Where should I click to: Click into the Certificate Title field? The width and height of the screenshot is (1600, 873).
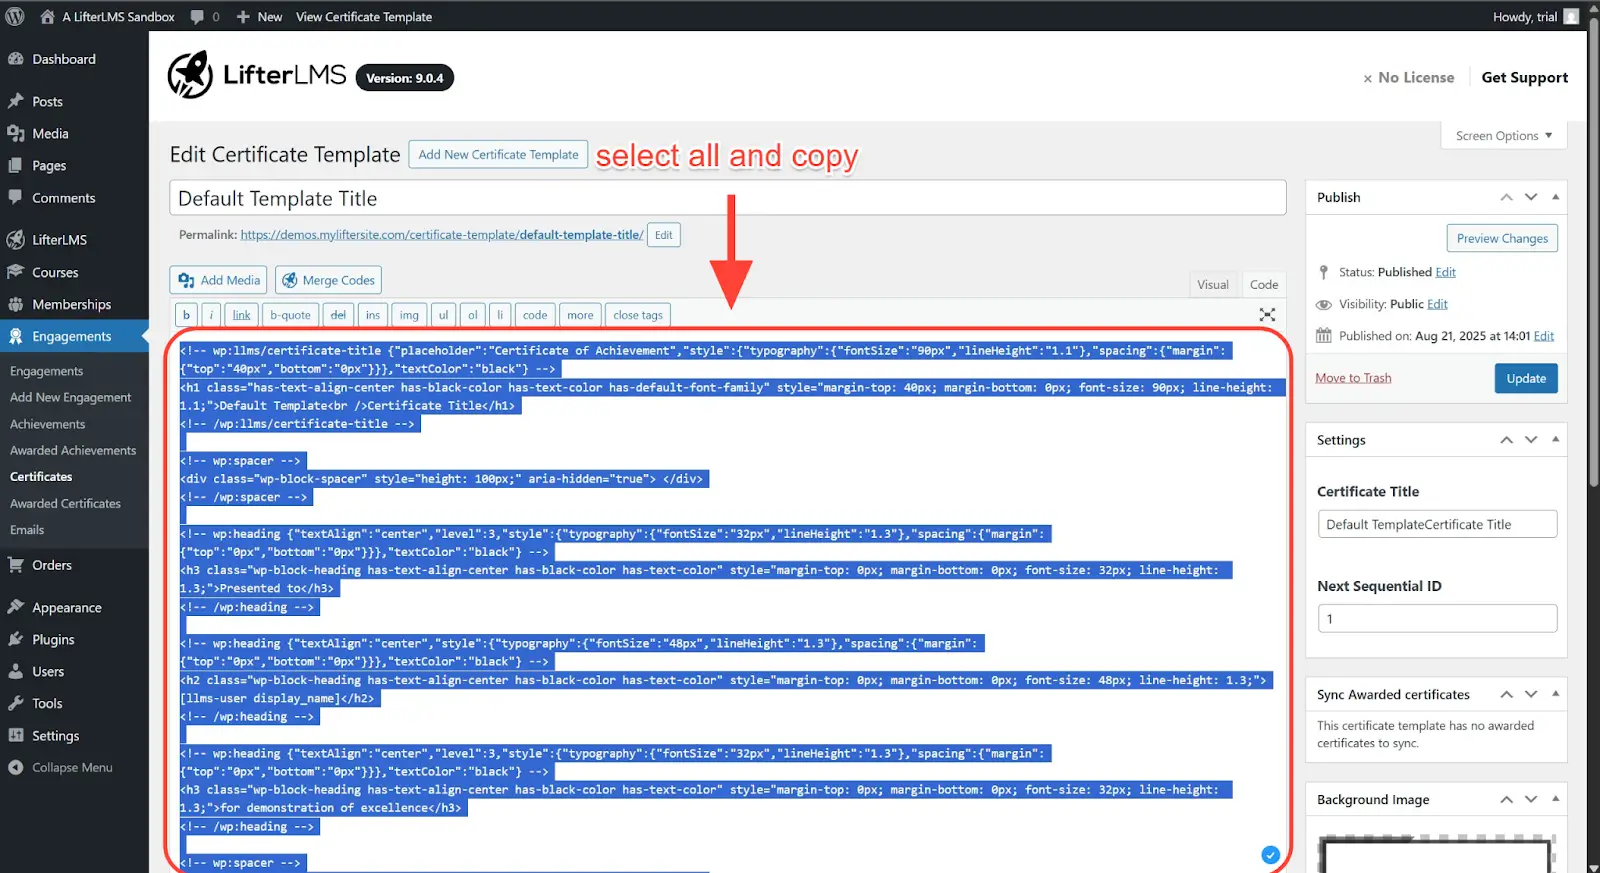click(x=1437, y=524)
